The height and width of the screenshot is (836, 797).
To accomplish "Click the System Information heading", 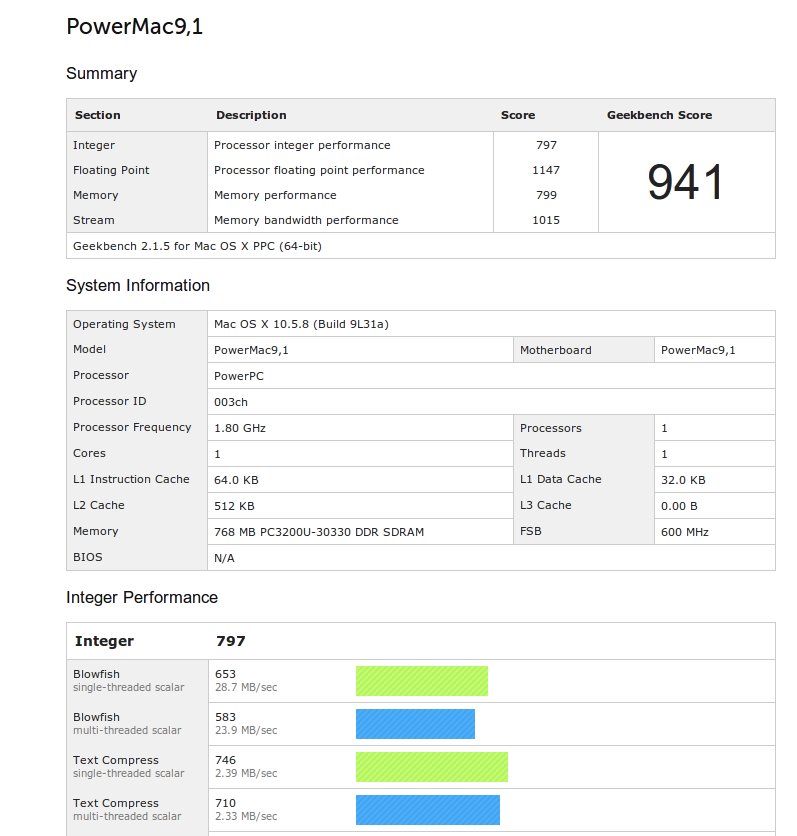I will (138, 286).
